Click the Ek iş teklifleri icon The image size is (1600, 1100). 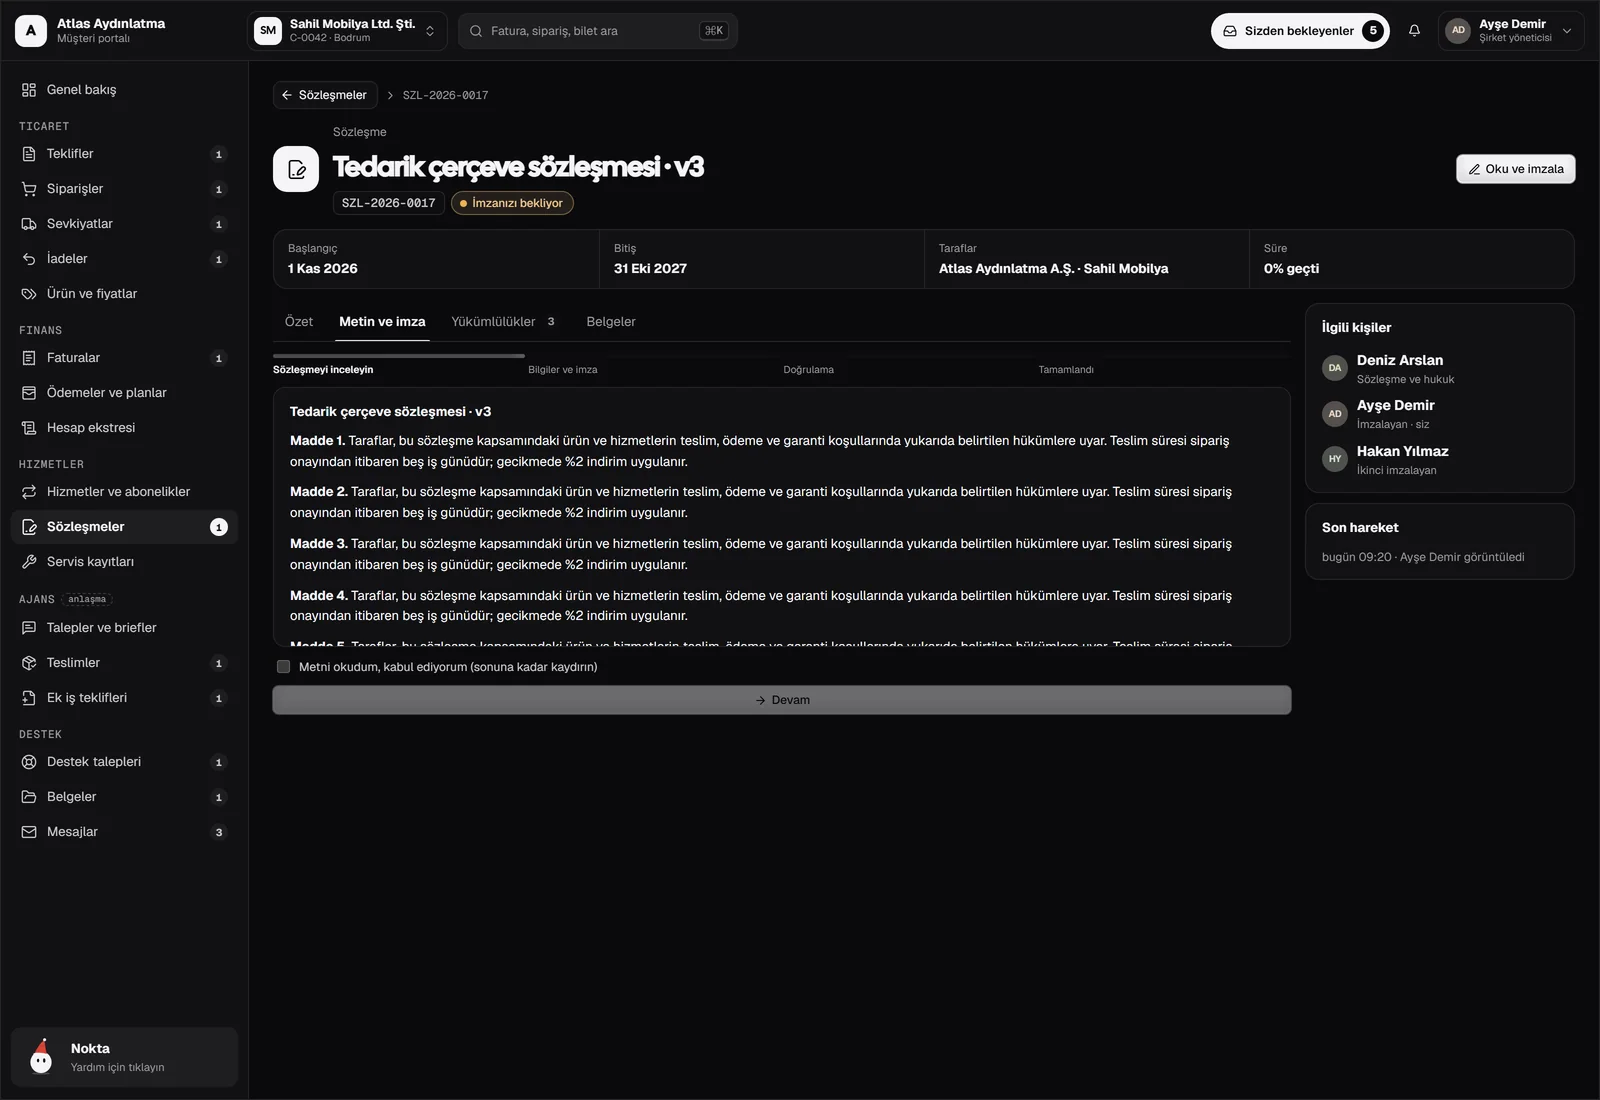29,698
